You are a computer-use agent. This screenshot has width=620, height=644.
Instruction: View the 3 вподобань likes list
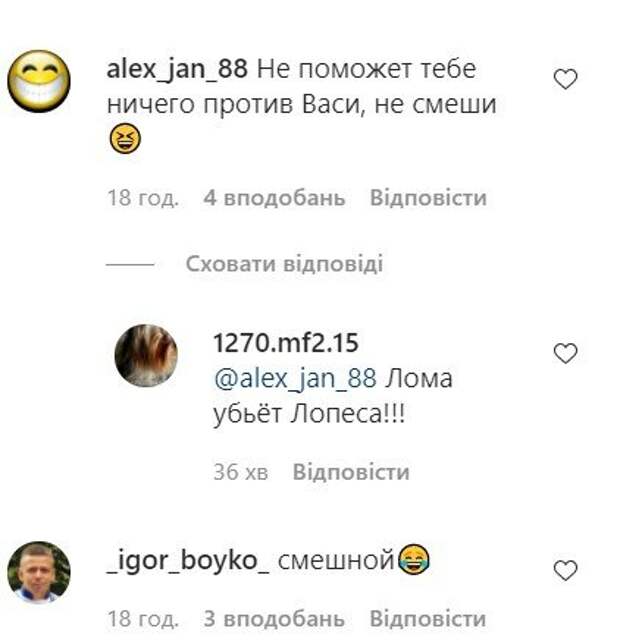coord(274,619)
